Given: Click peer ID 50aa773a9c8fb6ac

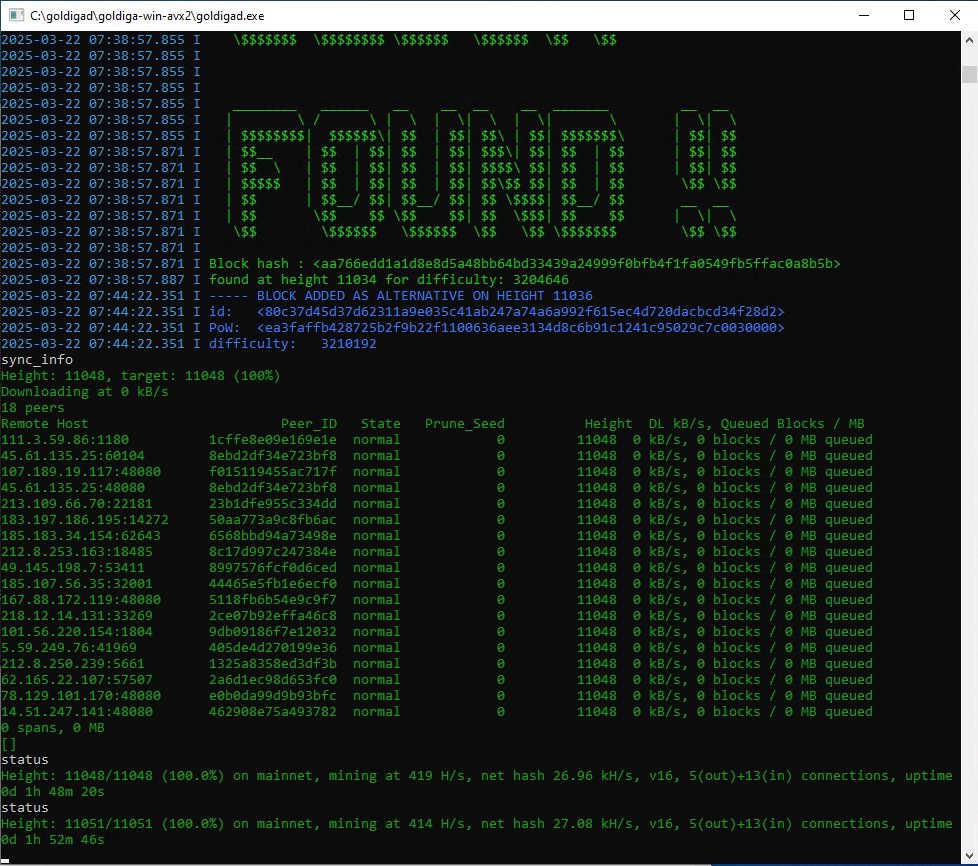Looking at the screenshot, I should [273, 520].
